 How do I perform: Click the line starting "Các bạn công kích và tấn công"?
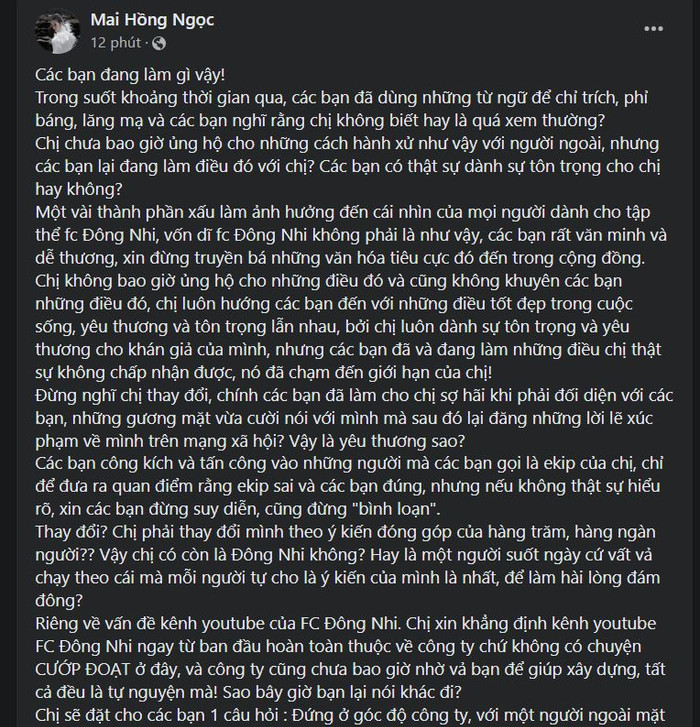(349, 463)
